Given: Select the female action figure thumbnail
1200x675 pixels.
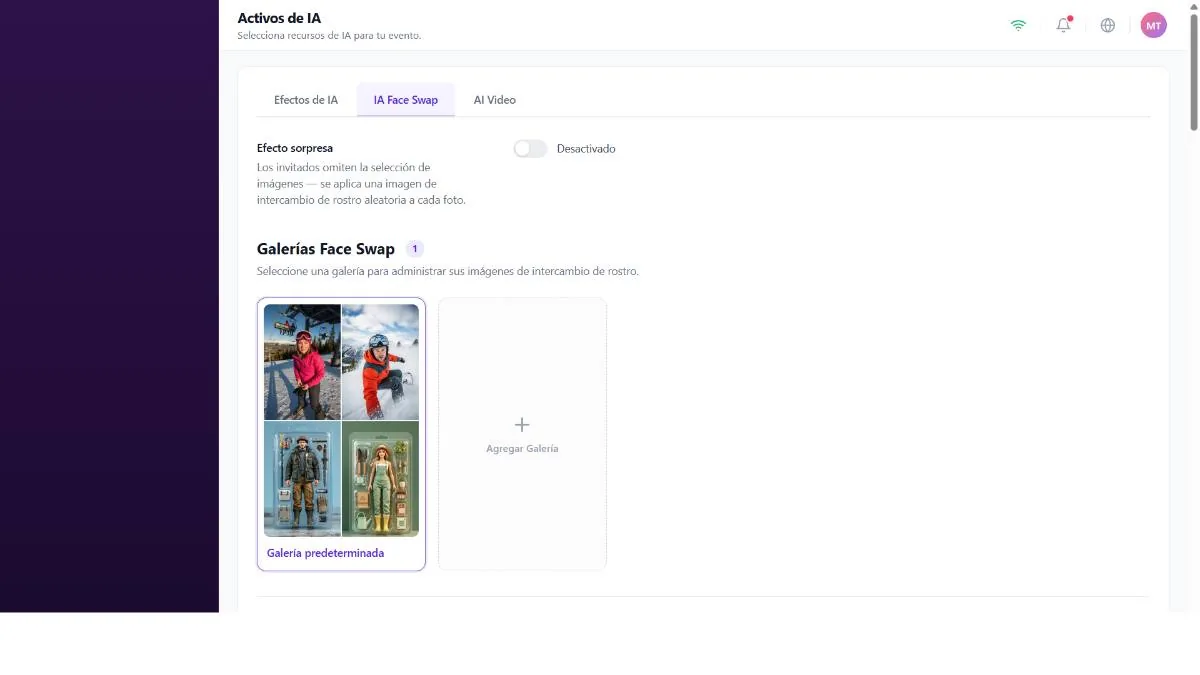Looking at the screenshot, I should coord(381,479).
